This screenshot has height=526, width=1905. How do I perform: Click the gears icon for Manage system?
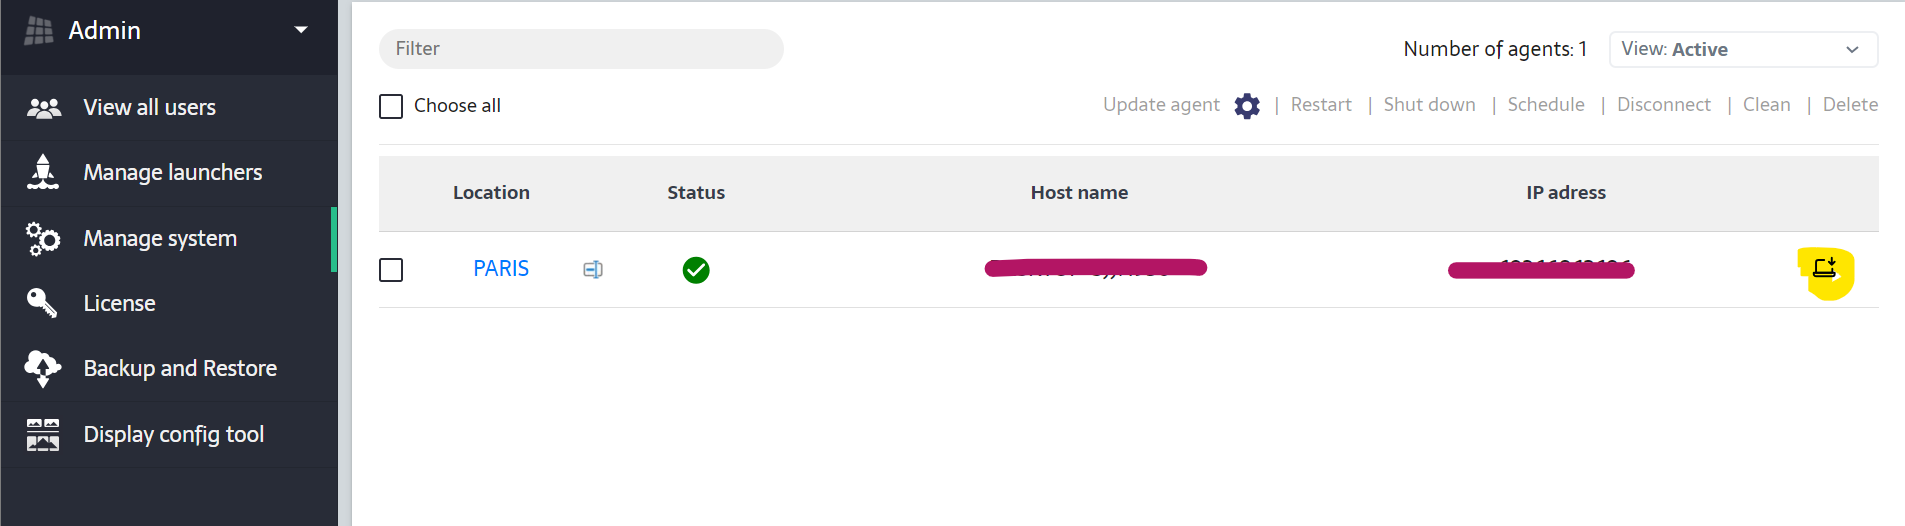coord(43,239)
